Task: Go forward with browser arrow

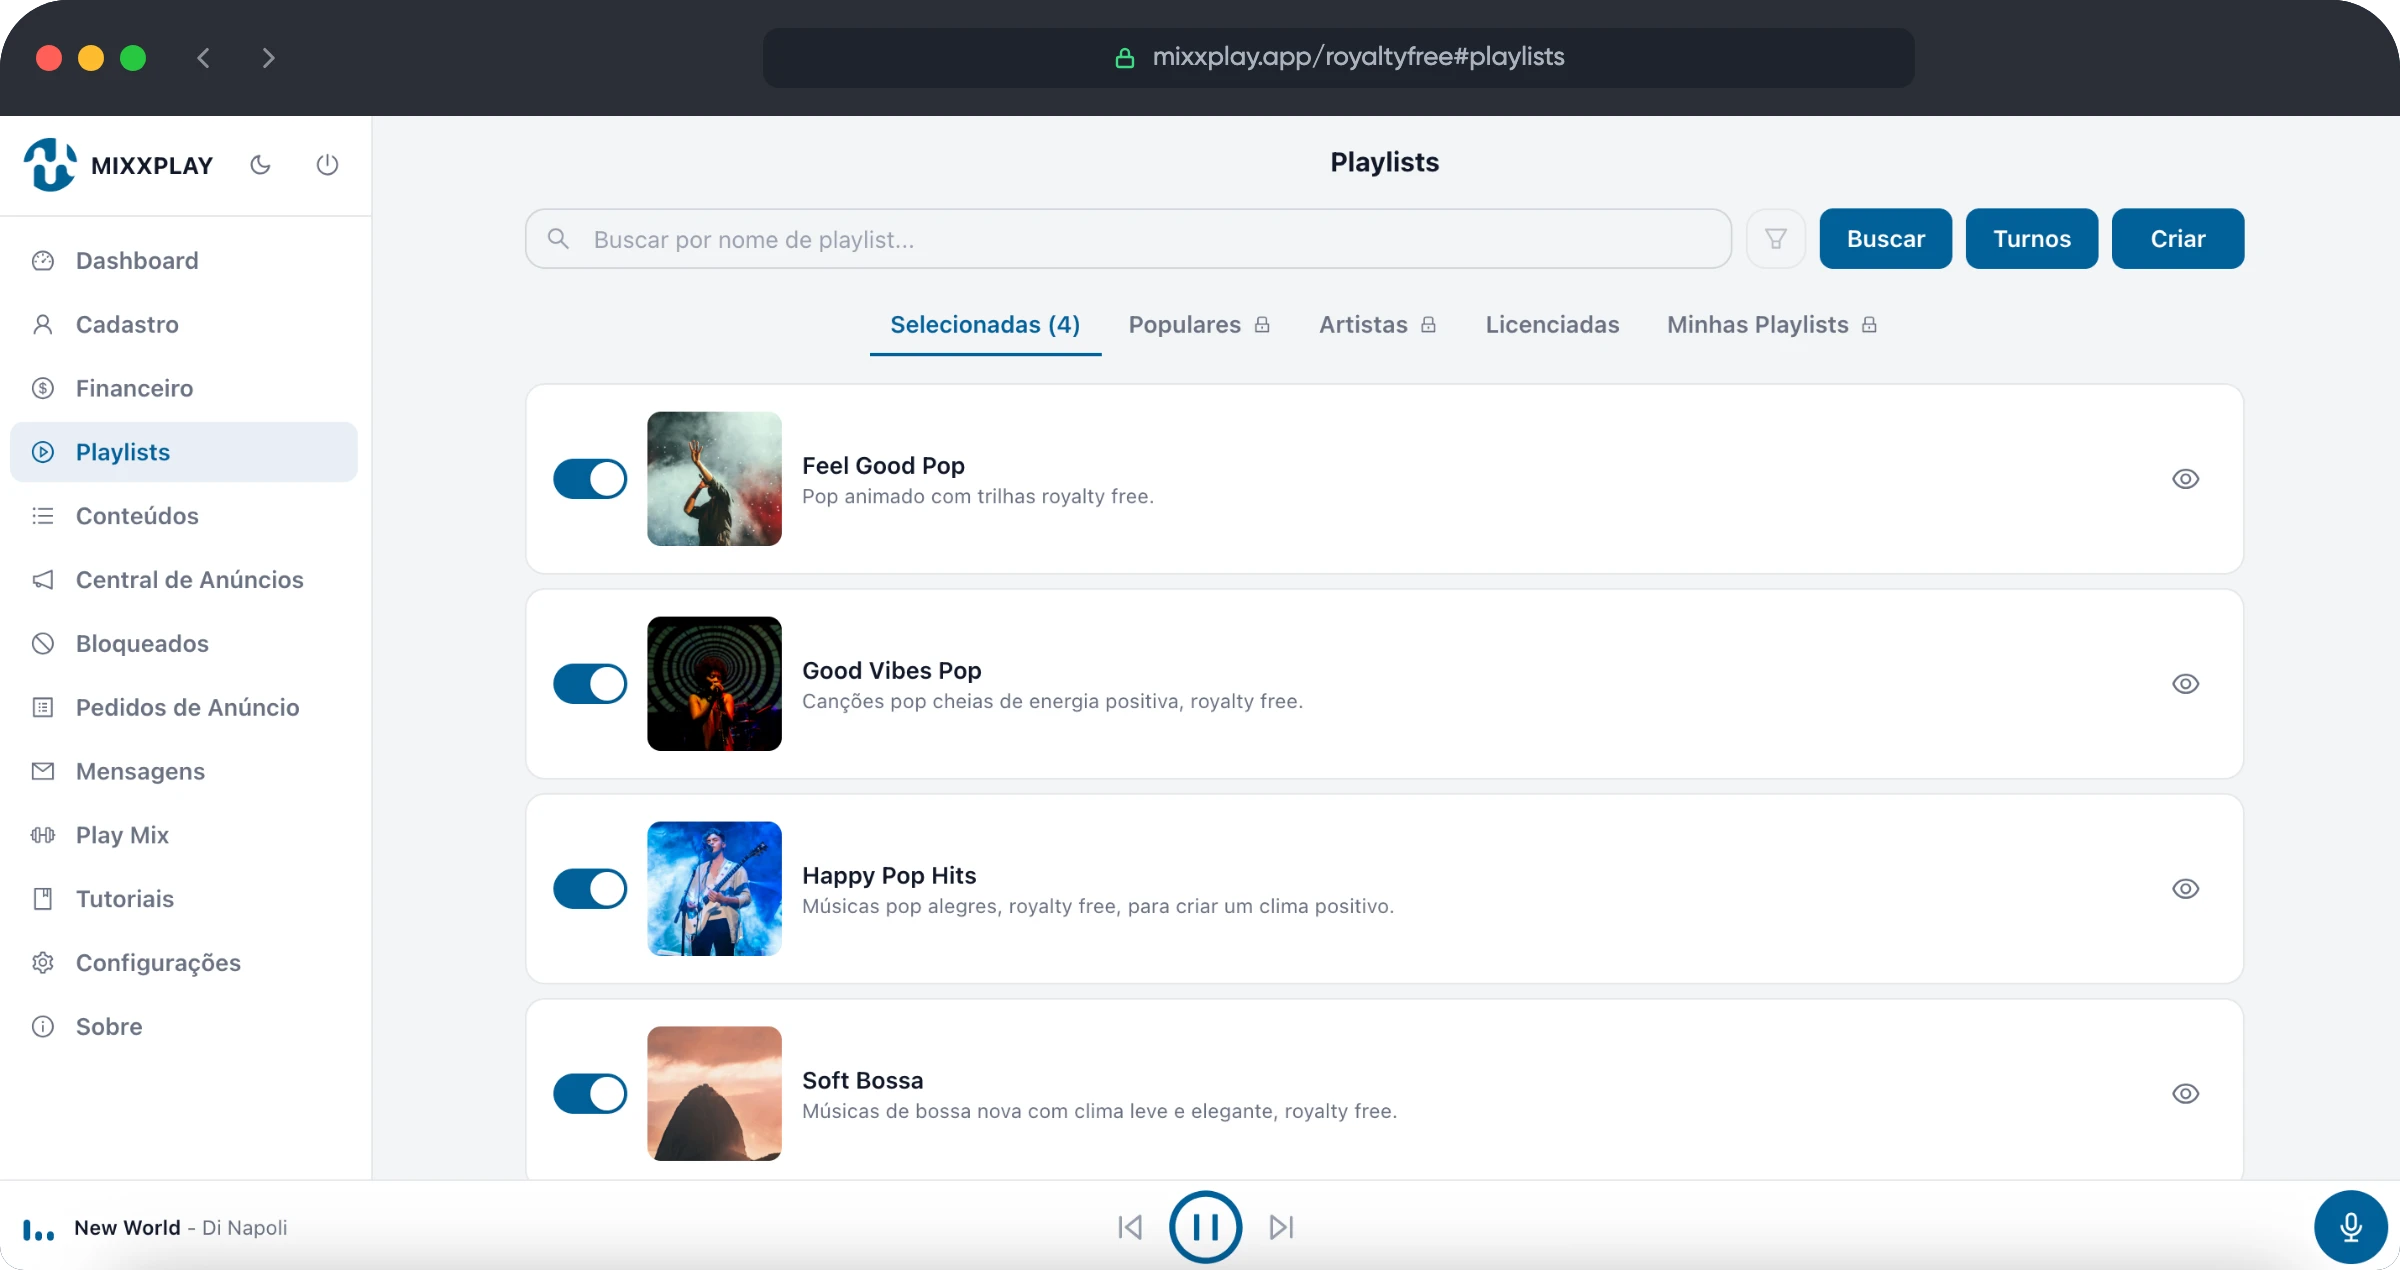Action: (267, 58)
